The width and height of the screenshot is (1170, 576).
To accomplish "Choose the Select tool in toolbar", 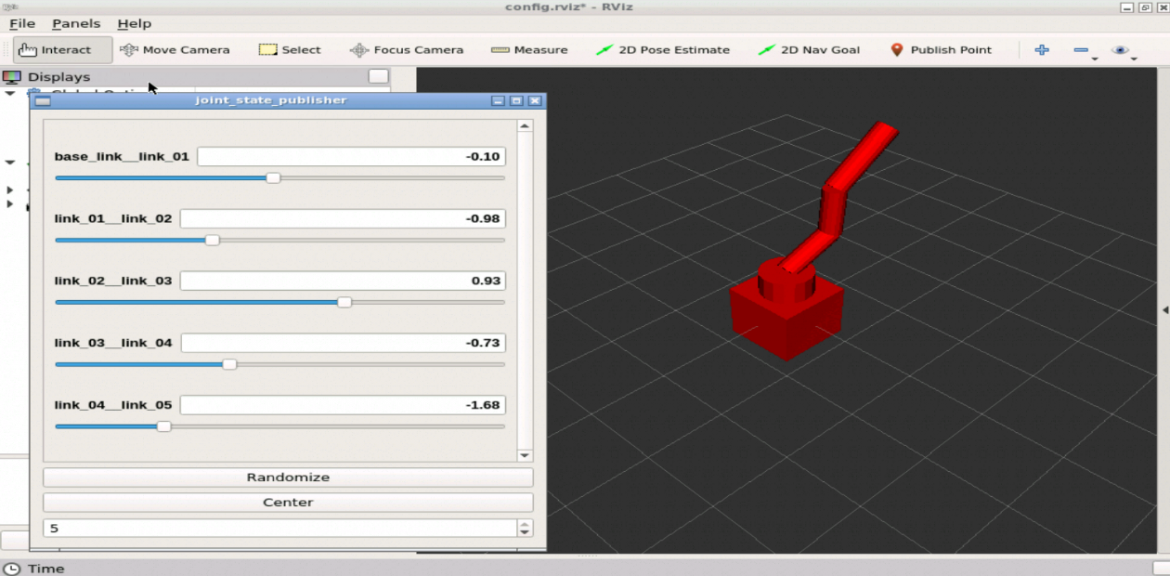I will (290, 50).
